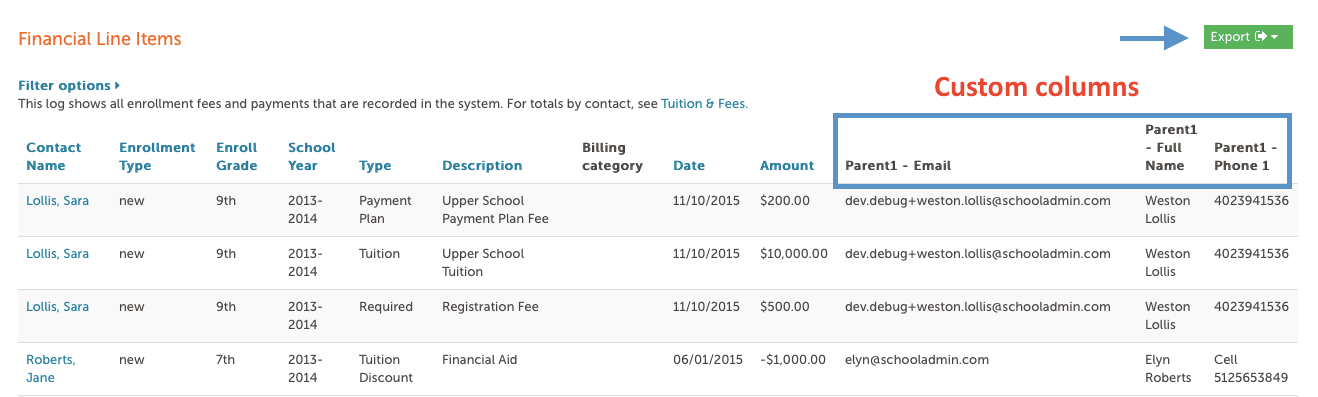Click the Billing category column header

[612, 156]
